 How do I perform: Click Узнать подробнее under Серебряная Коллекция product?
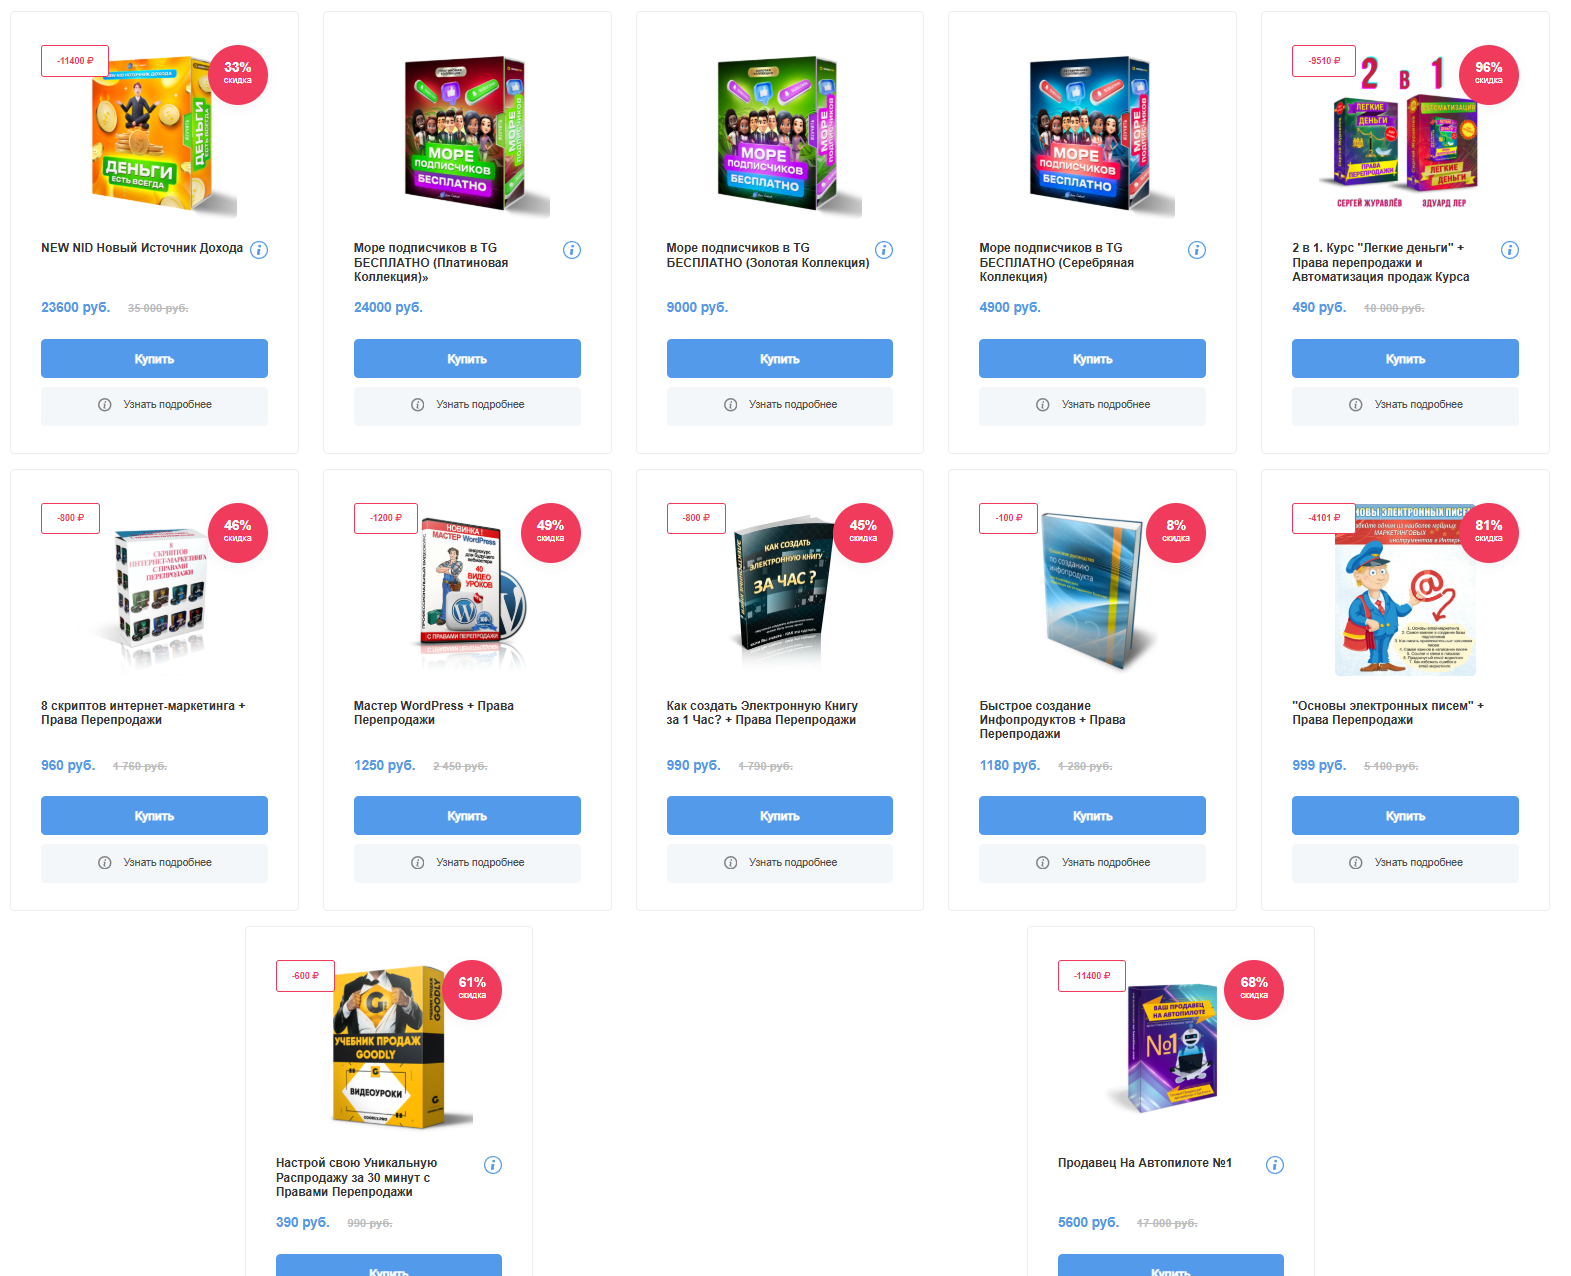click(x=1092, y=405)
